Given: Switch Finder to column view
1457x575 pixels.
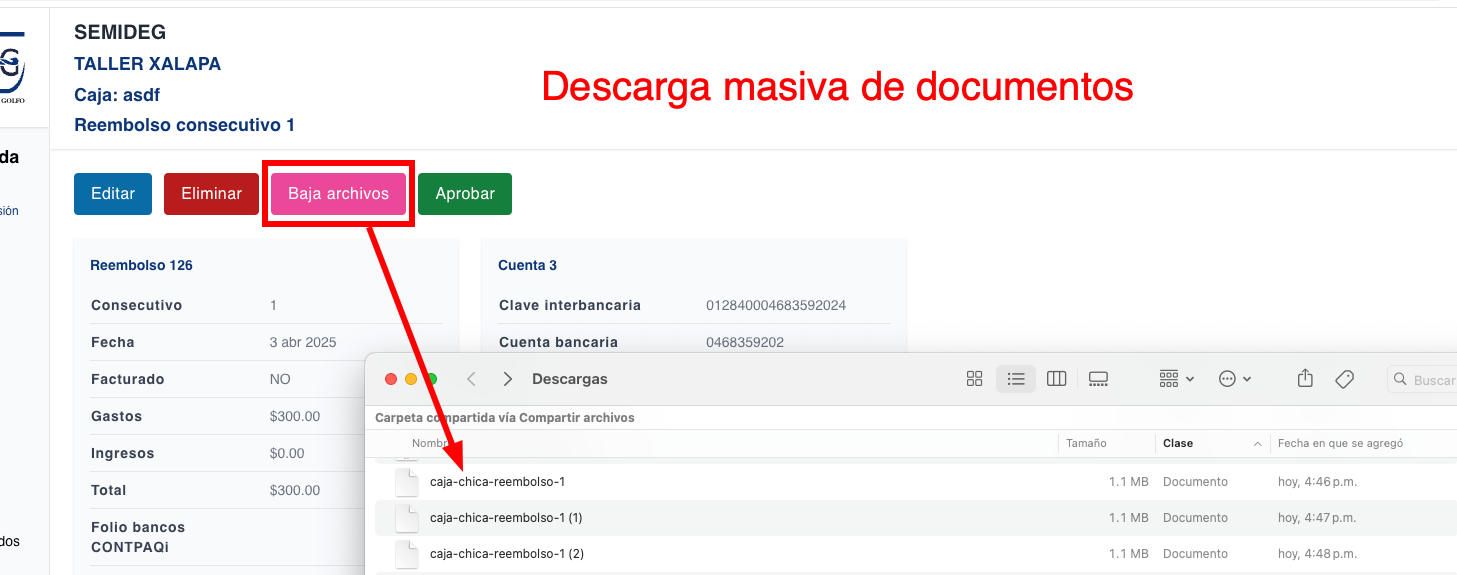Looking at the screenshot, I should pyautogui.click(x=1056, y=379).
